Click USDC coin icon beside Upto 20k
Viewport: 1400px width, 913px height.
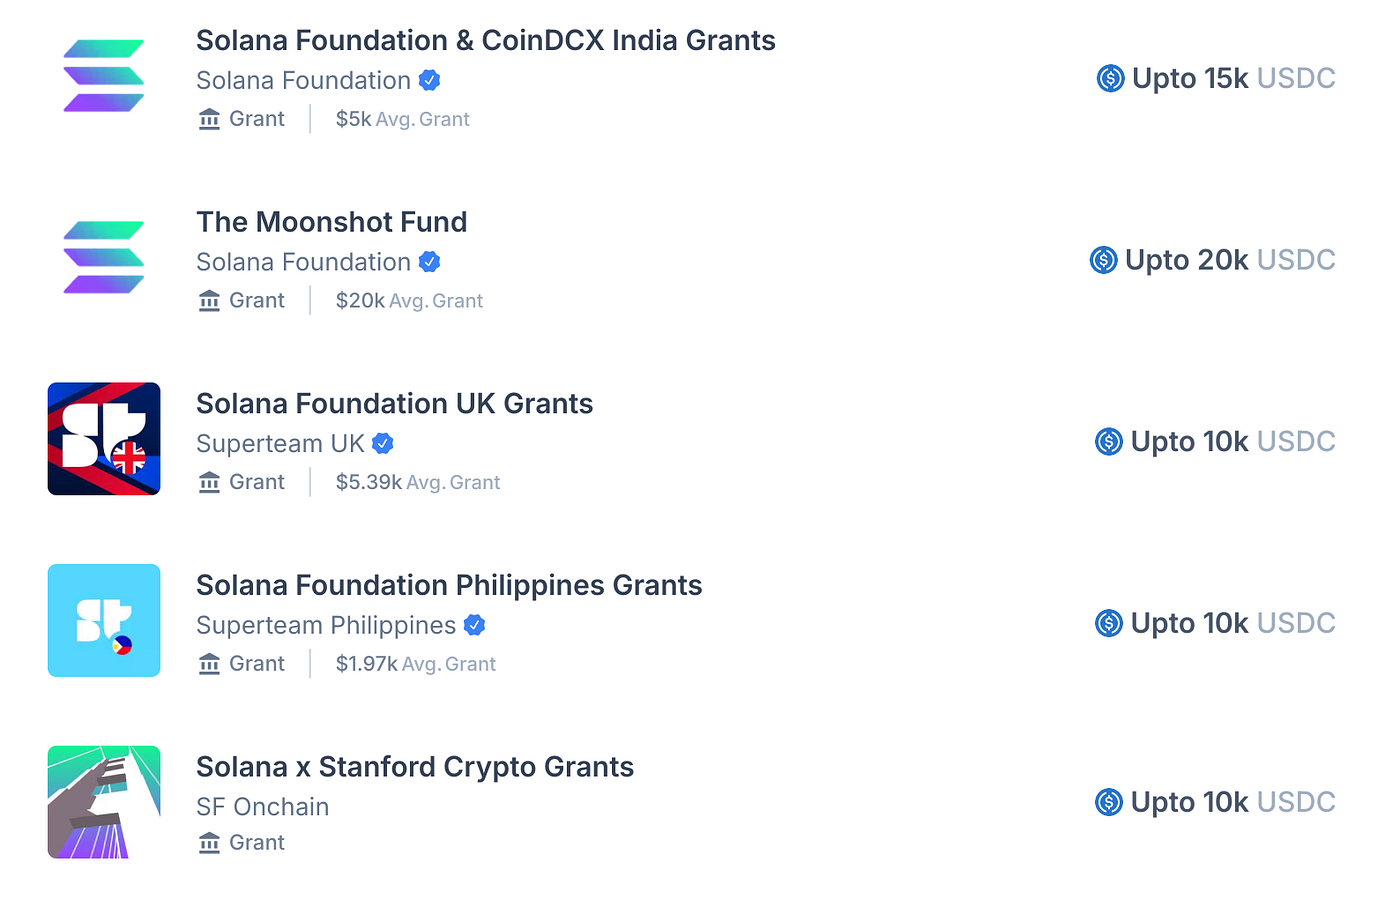click(1103, 260)
